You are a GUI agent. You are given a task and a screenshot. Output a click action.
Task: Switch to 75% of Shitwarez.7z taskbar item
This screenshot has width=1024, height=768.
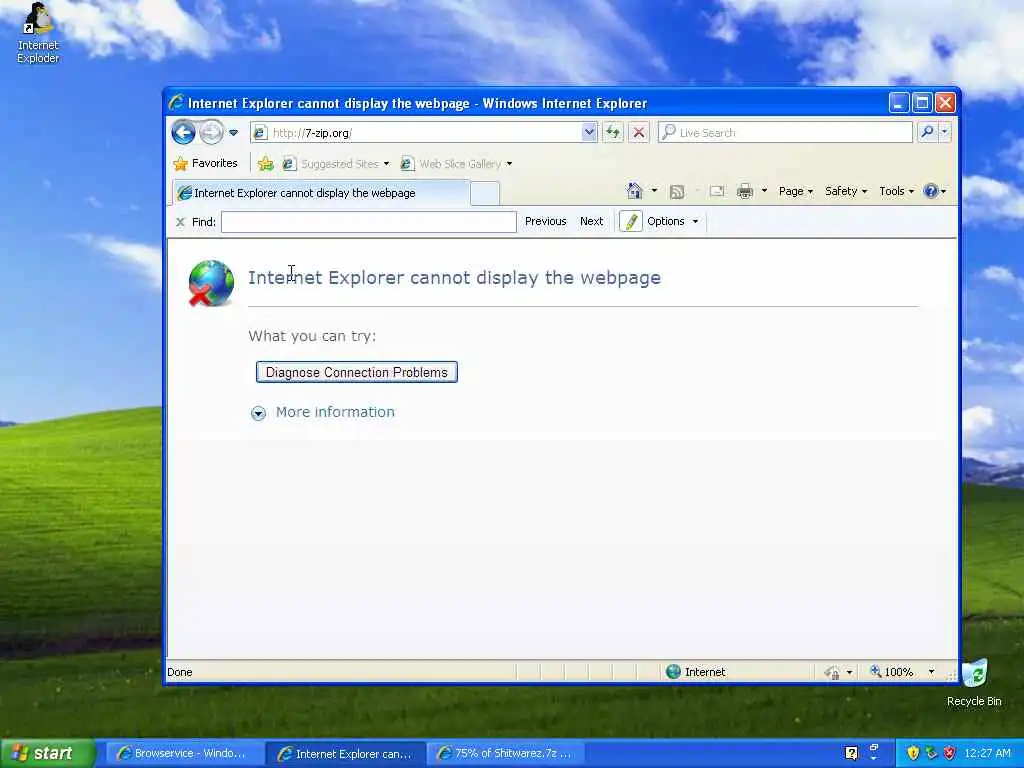(x=504, y=754)
